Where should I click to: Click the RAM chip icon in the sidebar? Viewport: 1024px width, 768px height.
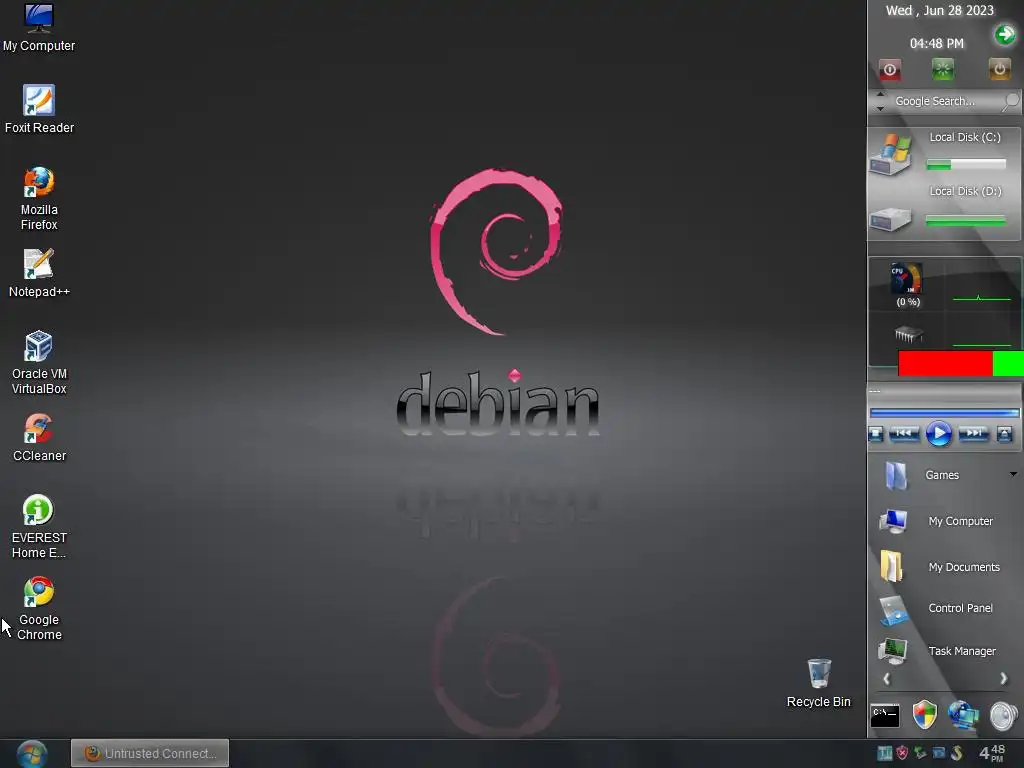click(x=908, y=335)
